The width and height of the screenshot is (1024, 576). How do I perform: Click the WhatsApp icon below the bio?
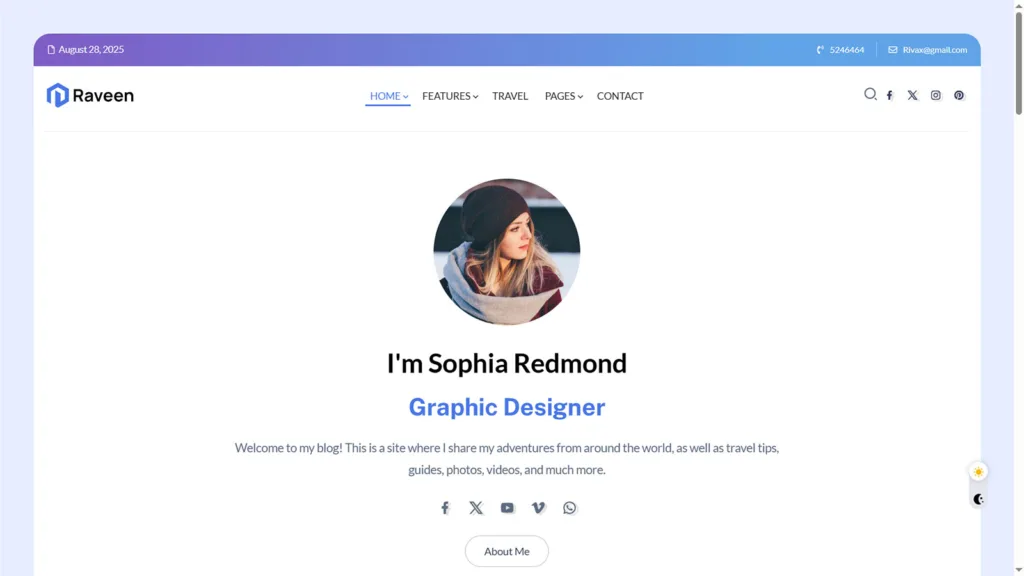[570, 508]
